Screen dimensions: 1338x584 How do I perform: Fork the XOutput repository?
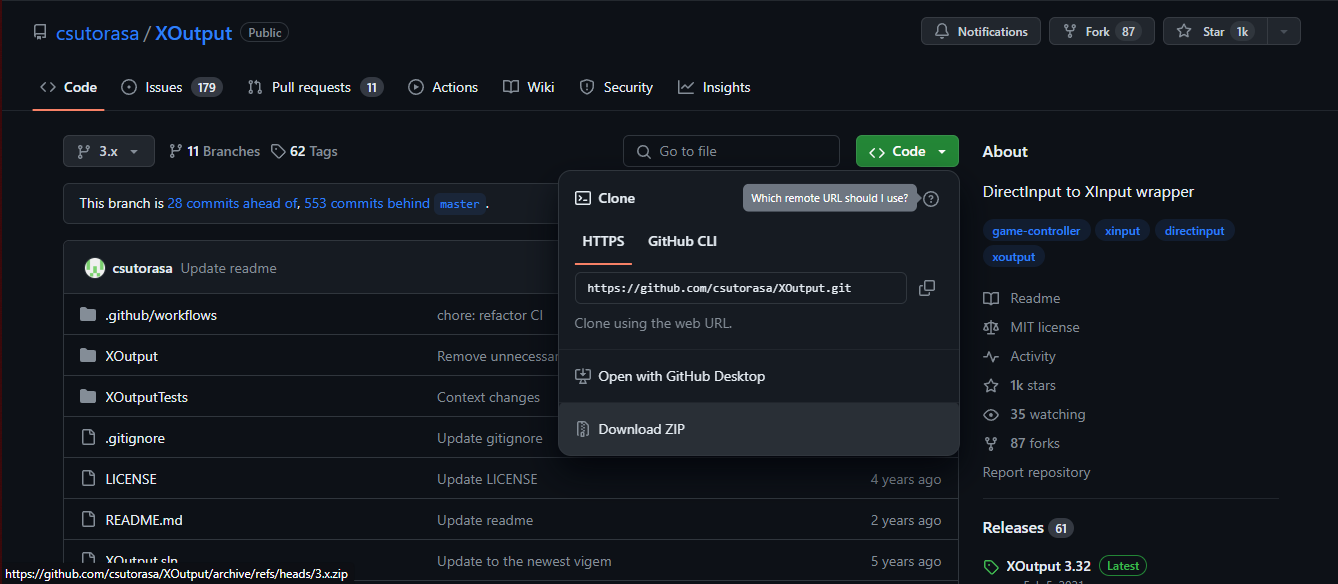coord(1100,32)
